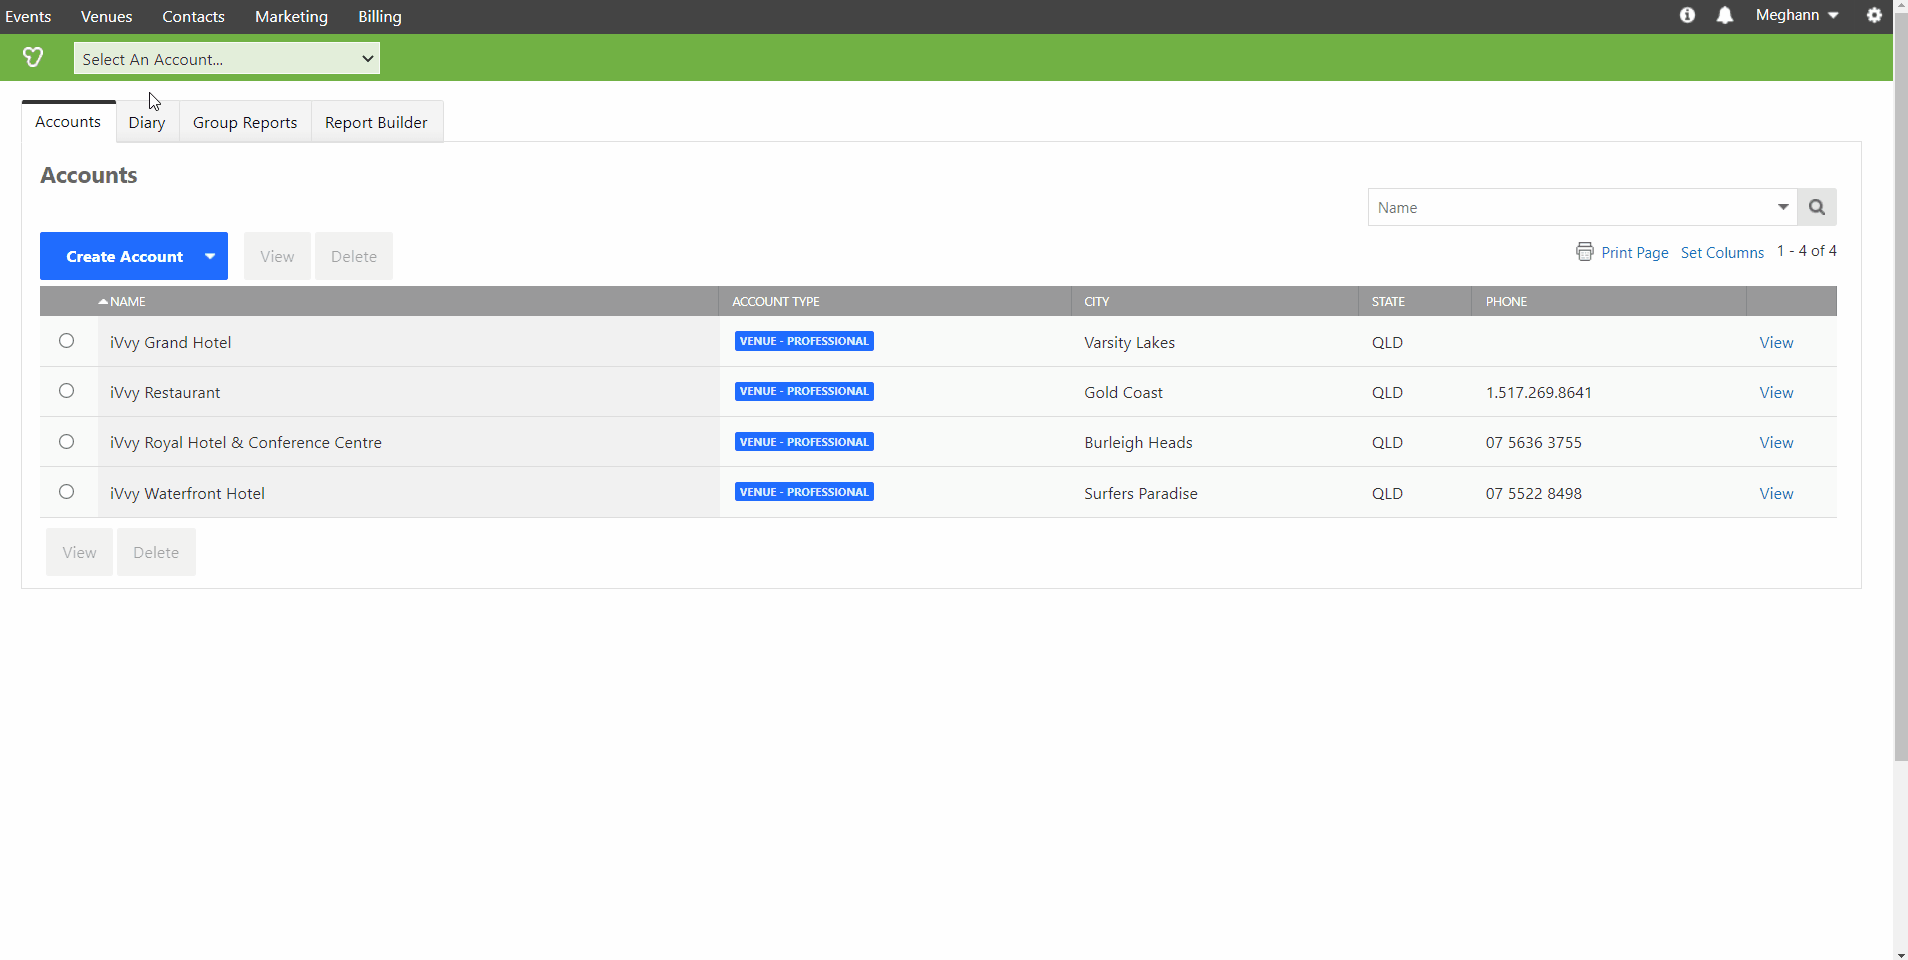Expand the Create Account dropdown arrow
The width and height of the screenshot is (1908, 960).
(x=210, y=256)
